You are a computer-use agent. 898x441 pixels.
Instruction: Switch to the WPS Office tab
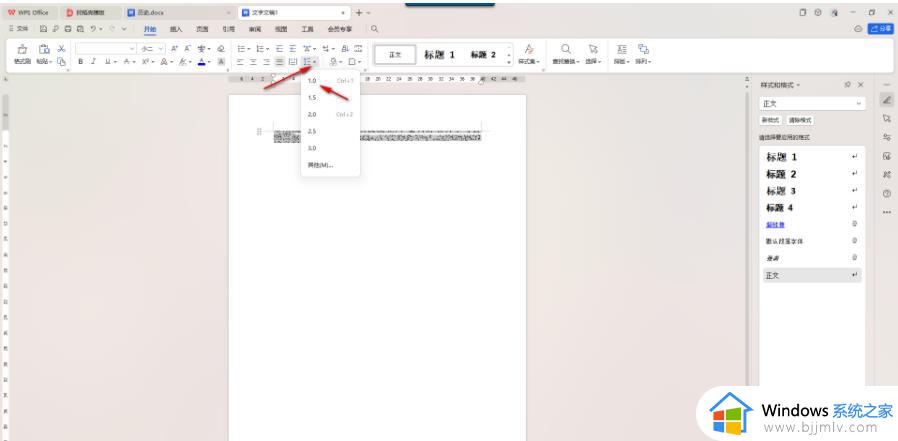click(29, 13)
